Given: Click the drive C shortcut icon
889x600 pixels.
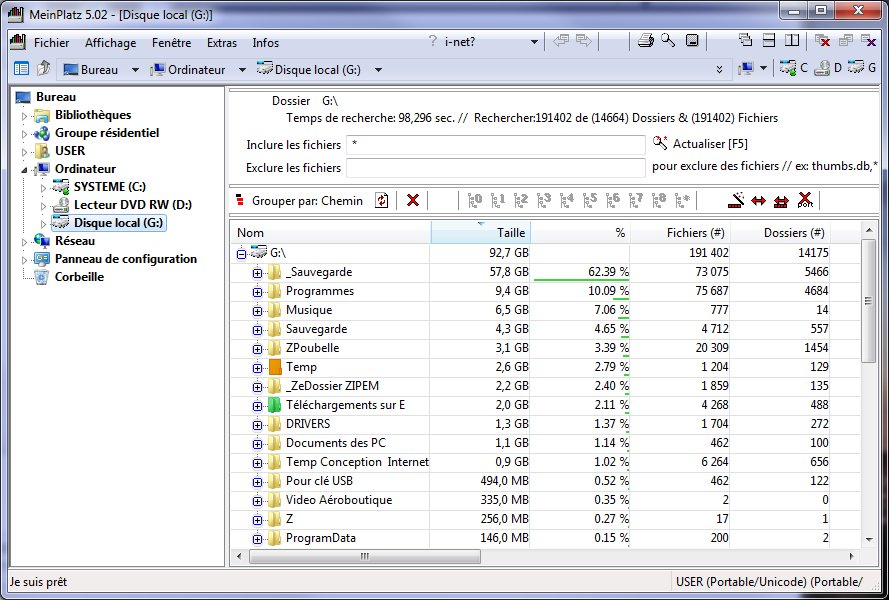Looking at the screenshot, I should (788, 68).
